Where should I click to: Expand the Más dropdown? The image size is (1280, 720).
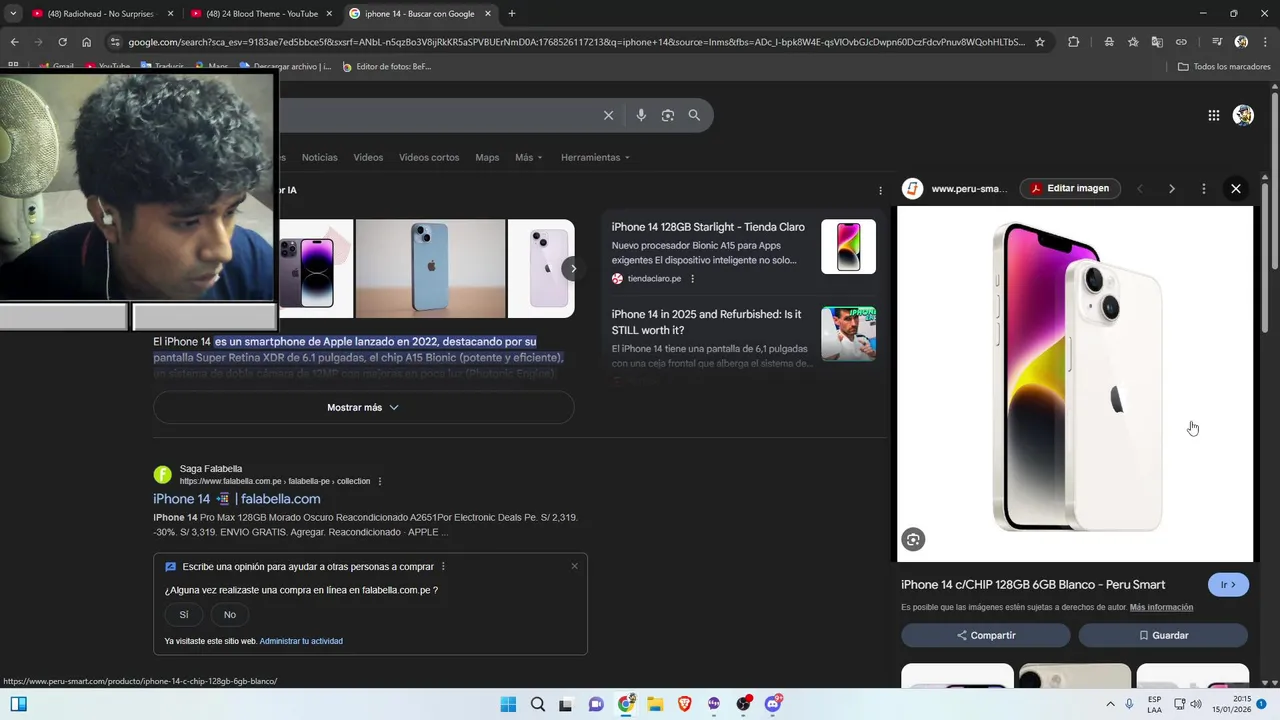click(x=529, y=157)
